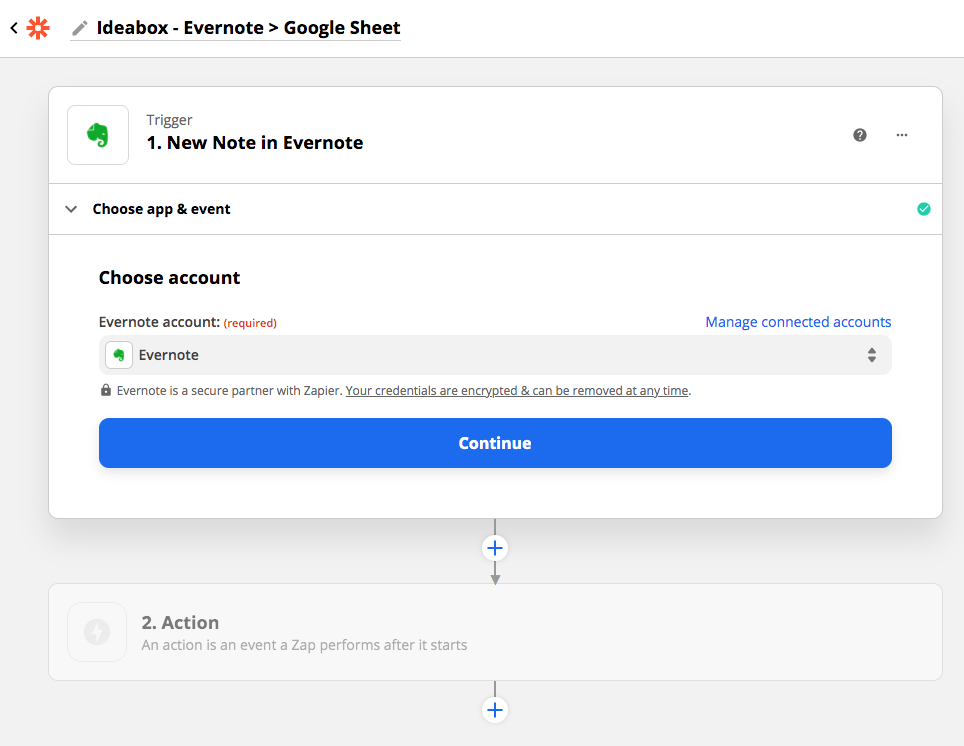Collapse the Choose app & event section
964x746 pixels.
71,209
